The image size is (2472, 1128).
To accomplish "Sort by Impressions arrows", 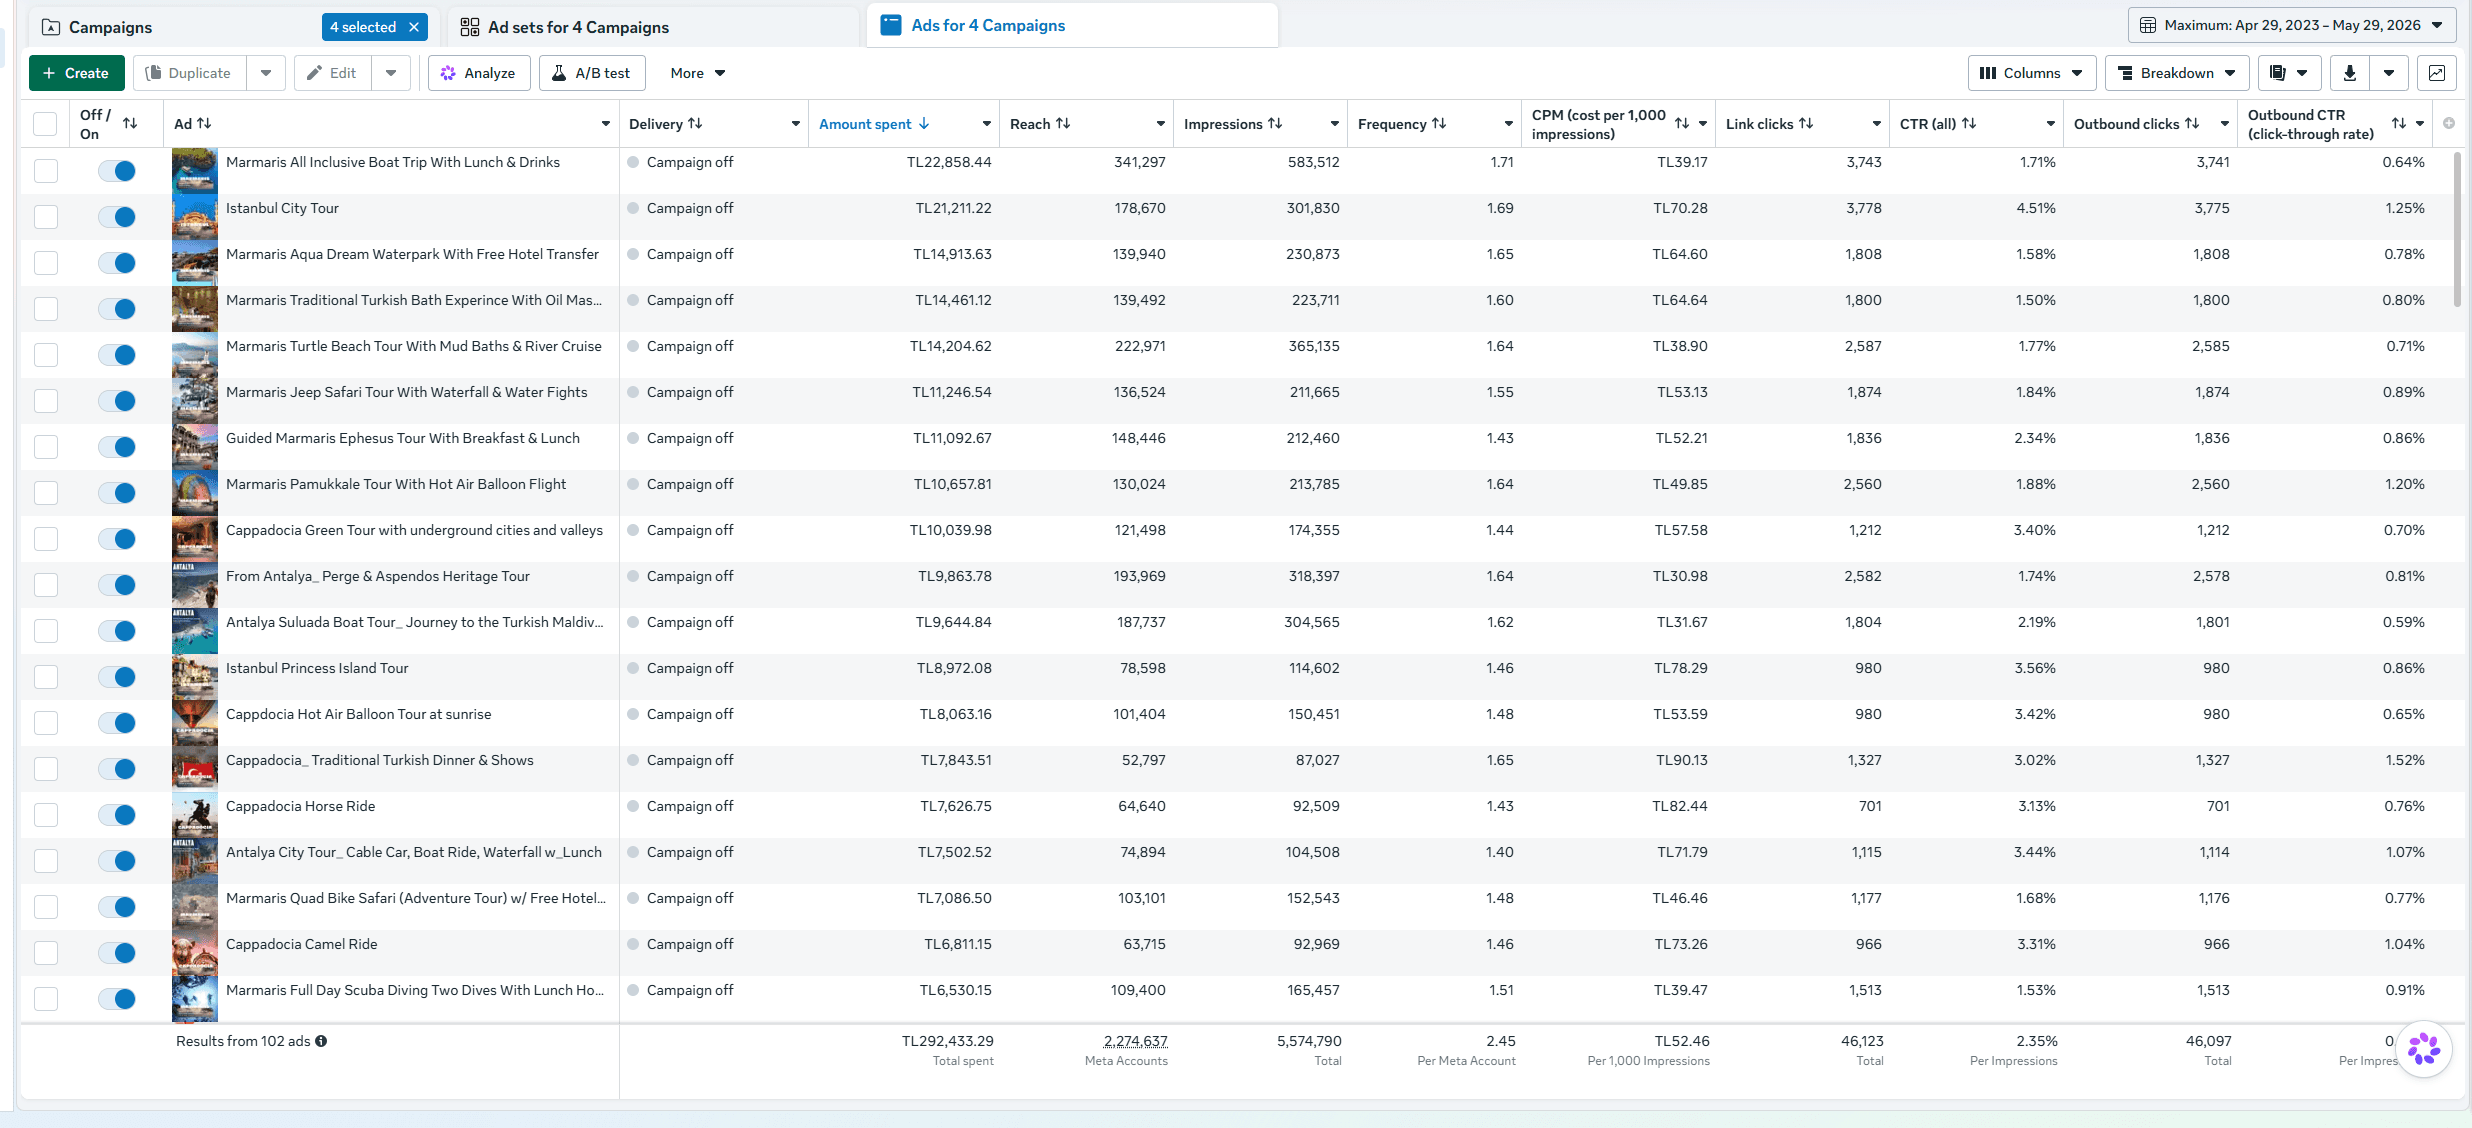I will 1275,123.
